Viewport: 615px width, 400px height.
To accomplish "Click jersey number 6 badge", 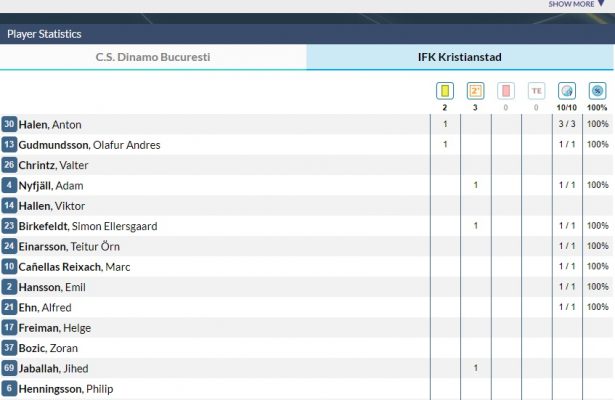I will [x=9, y=389].
